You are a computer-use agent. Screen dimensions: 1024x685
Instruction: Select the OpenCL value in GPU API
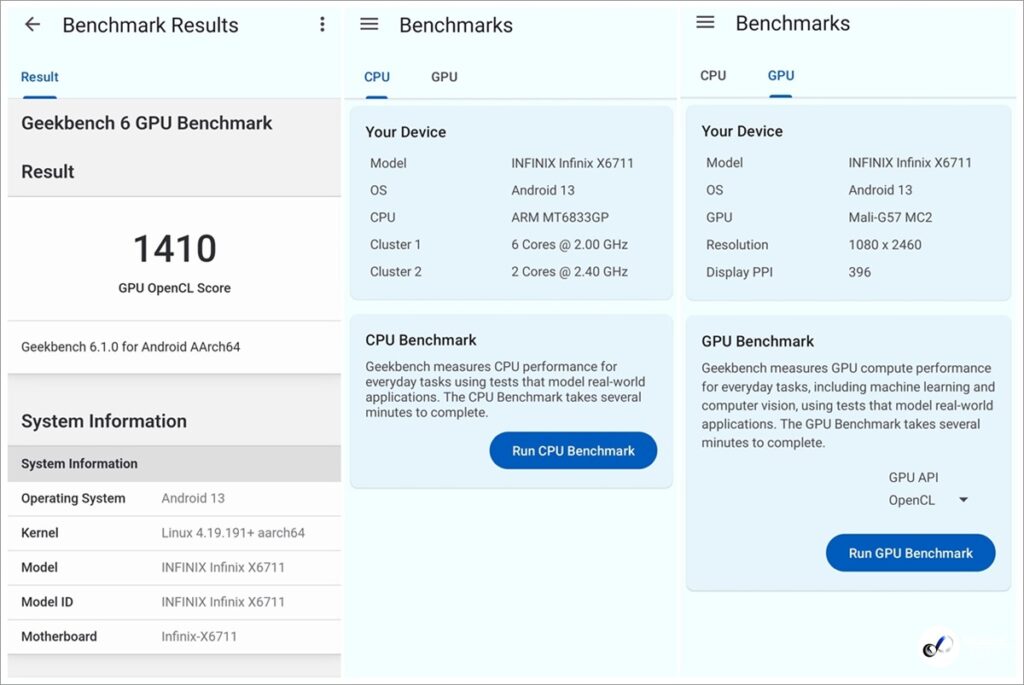click(x=912, y=500)
